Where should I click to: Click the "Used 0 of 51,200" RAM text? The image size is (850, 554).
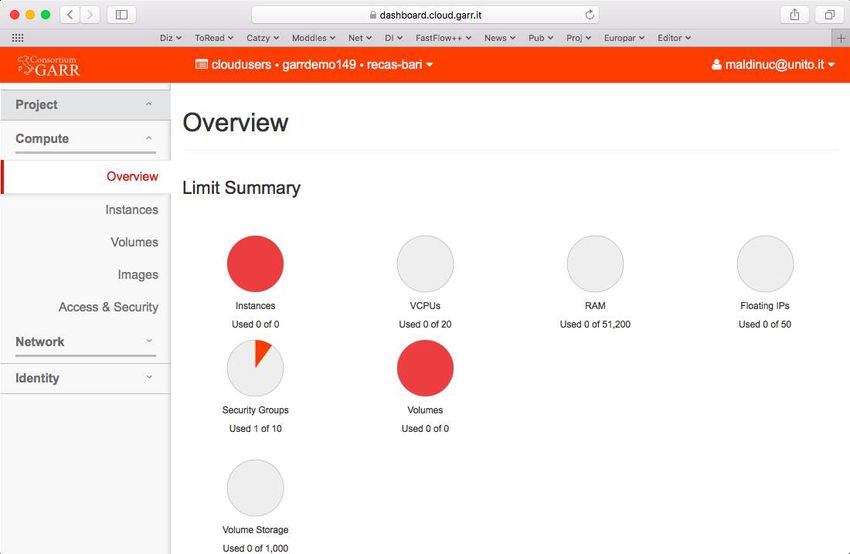tap(595, 324)
